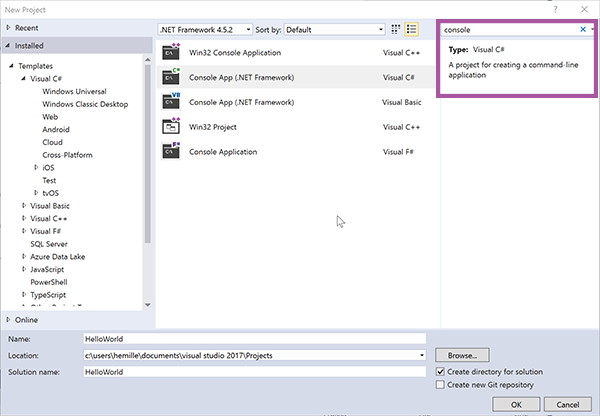
Task: Select the Win32 Console Application template icon
Action: 171,52
